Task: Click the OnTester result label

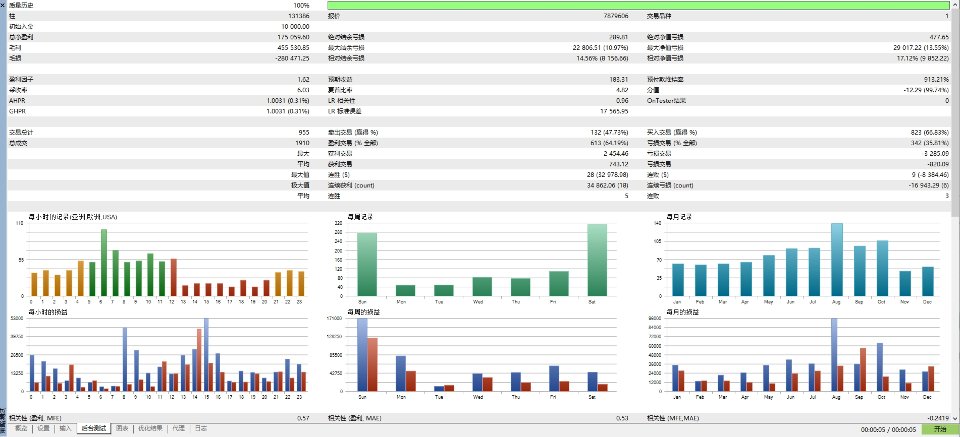Action: pyautogui.click(x=669, y=101)
